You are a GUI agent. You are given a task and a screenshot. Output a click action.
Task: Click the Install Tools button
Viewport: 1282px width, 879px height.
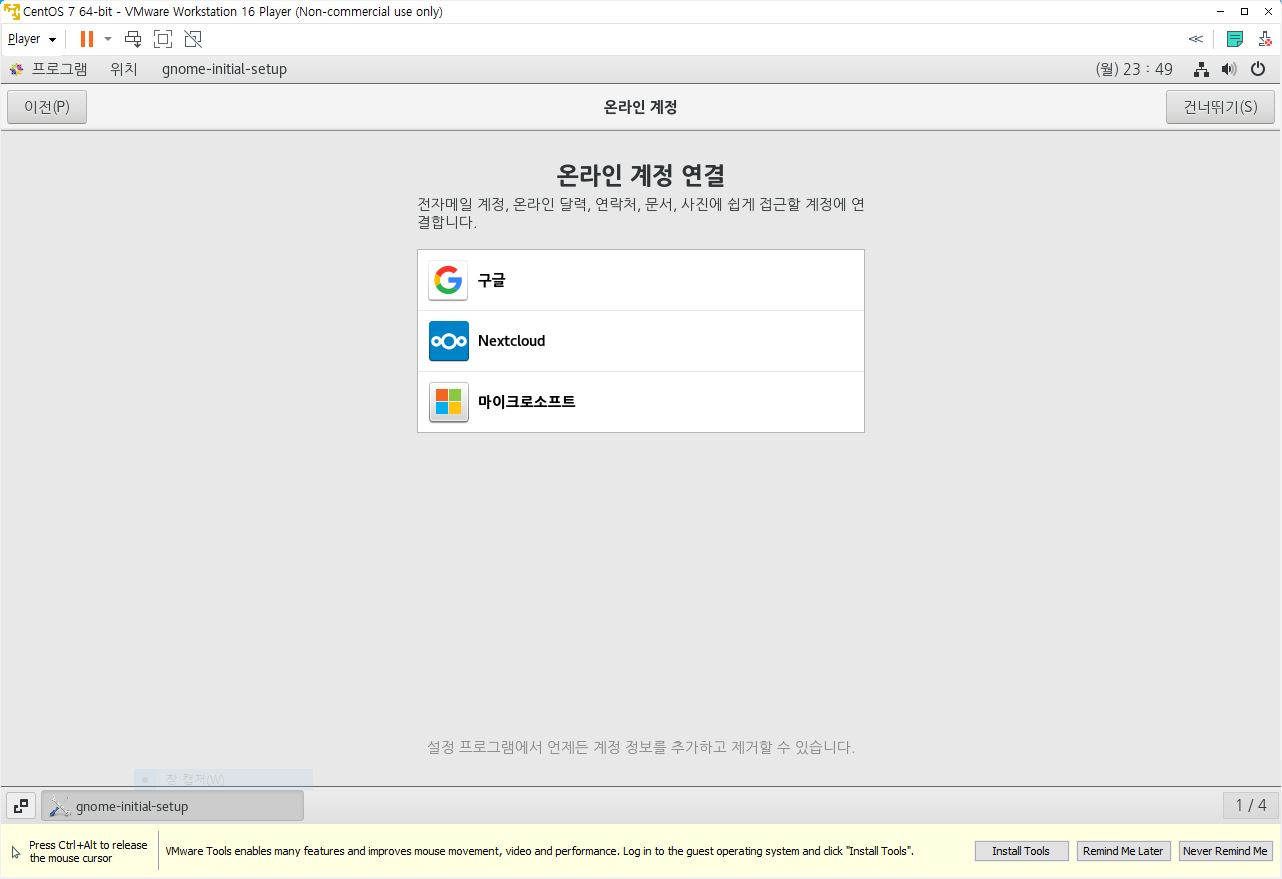[1021, 851]
